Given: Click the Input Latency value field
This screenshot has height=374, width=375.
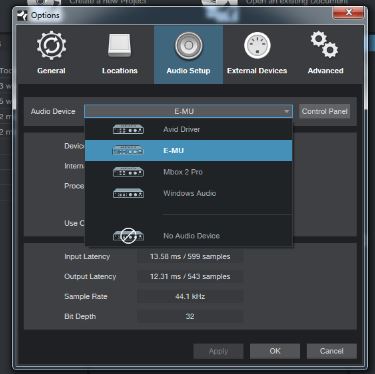Looking at the screenshot, I should coord(190,257).
